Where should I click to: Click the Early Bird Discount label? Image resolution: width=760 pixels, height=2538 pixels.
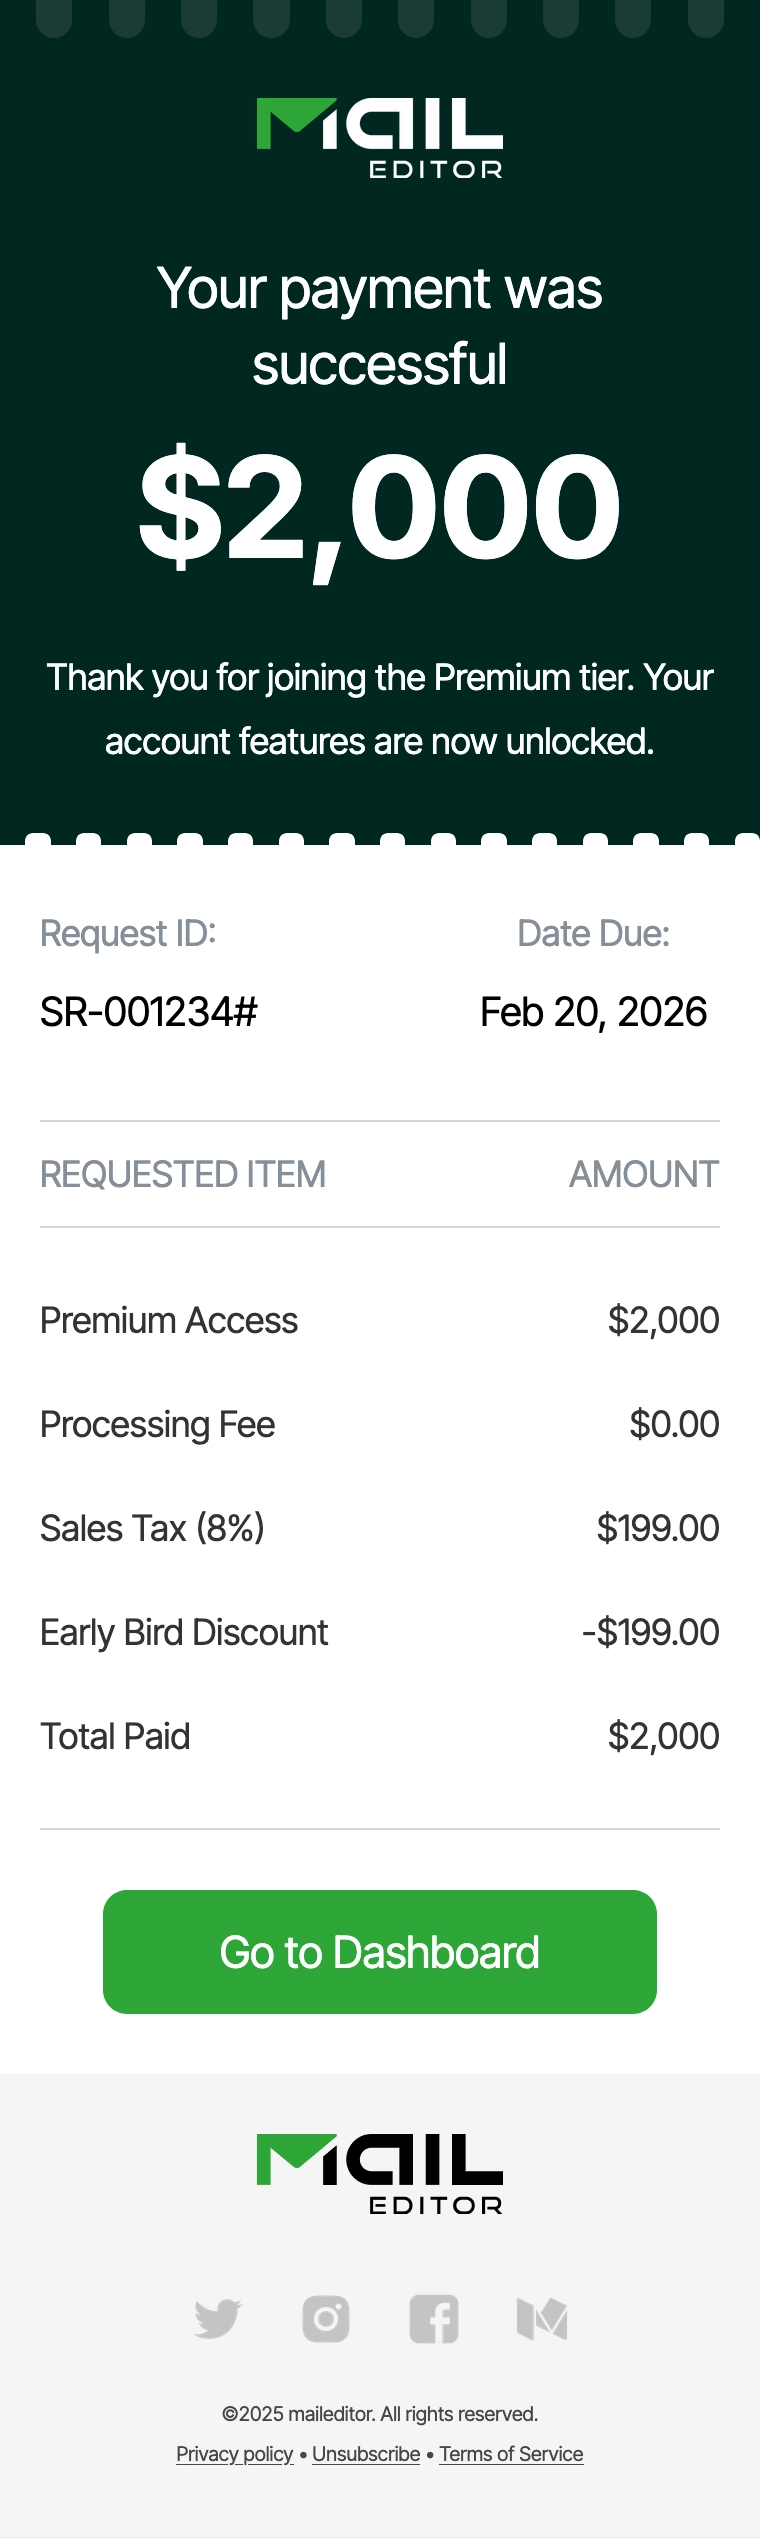pos(184,1632)
